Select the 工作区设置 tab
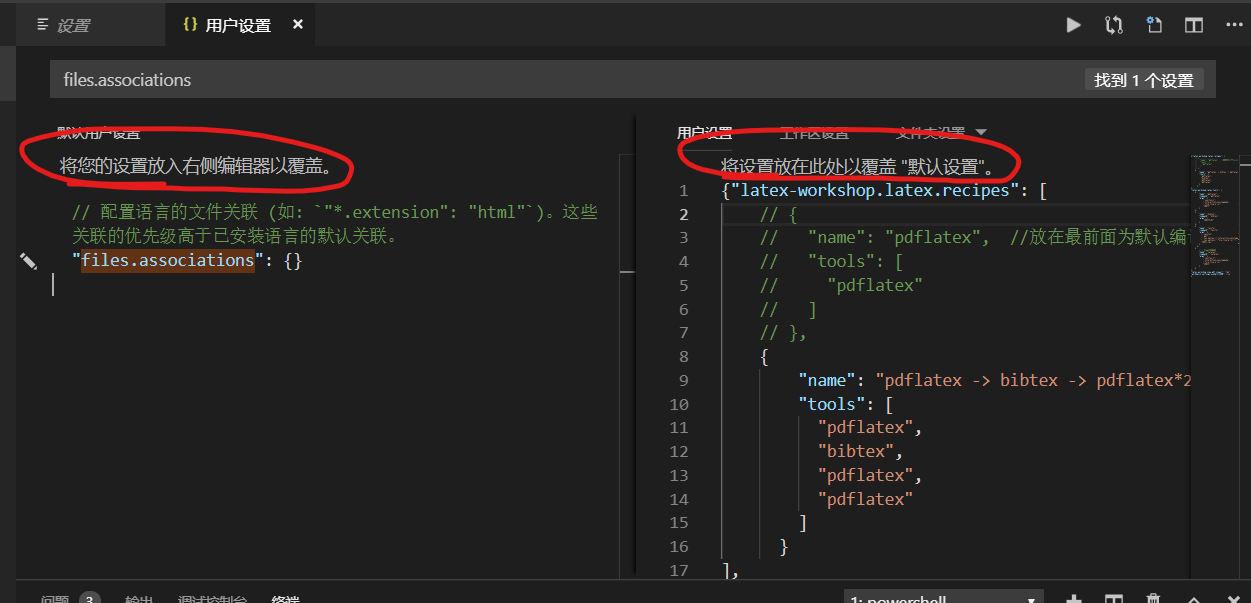 coord(814,132)
